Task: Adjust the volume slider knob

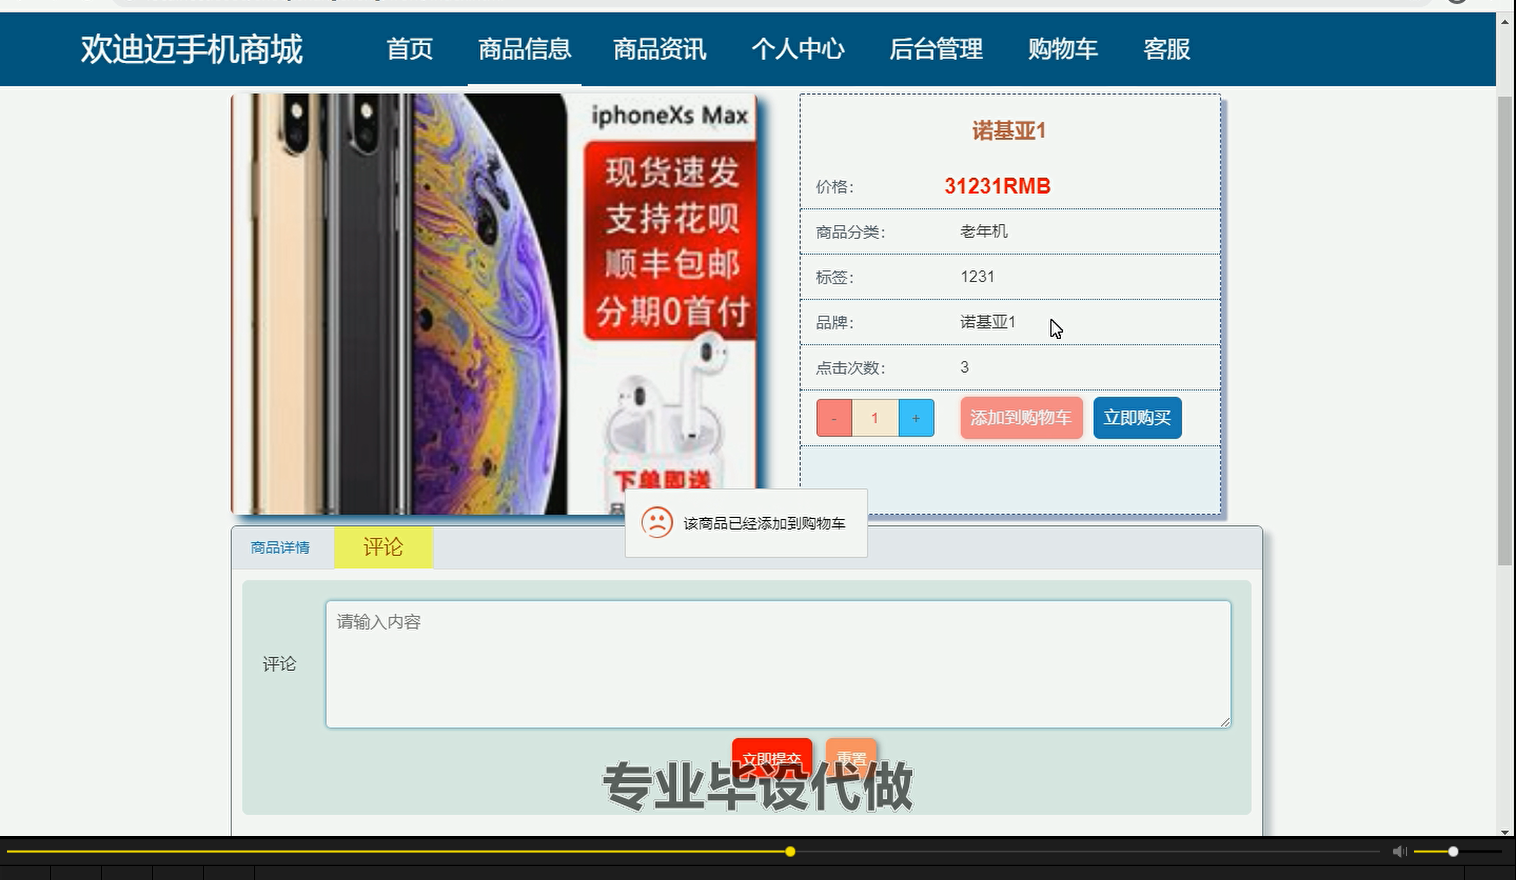Action: coord(1453,852)
